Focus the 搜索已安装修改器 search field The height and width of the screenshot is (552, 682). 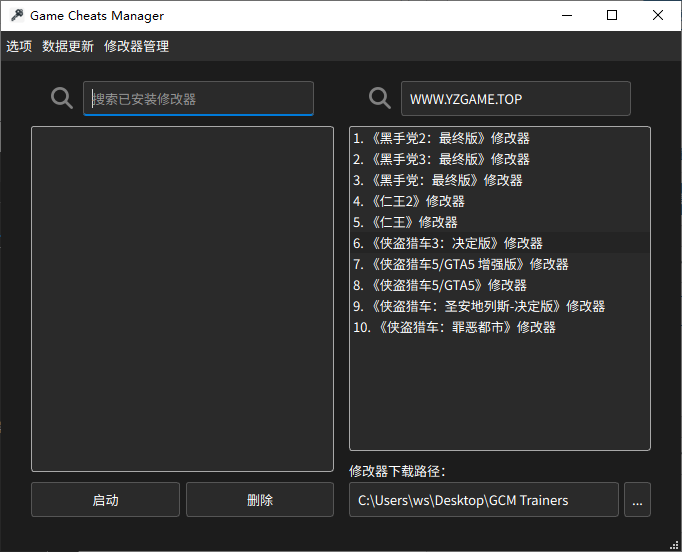[x=198, y=99]
